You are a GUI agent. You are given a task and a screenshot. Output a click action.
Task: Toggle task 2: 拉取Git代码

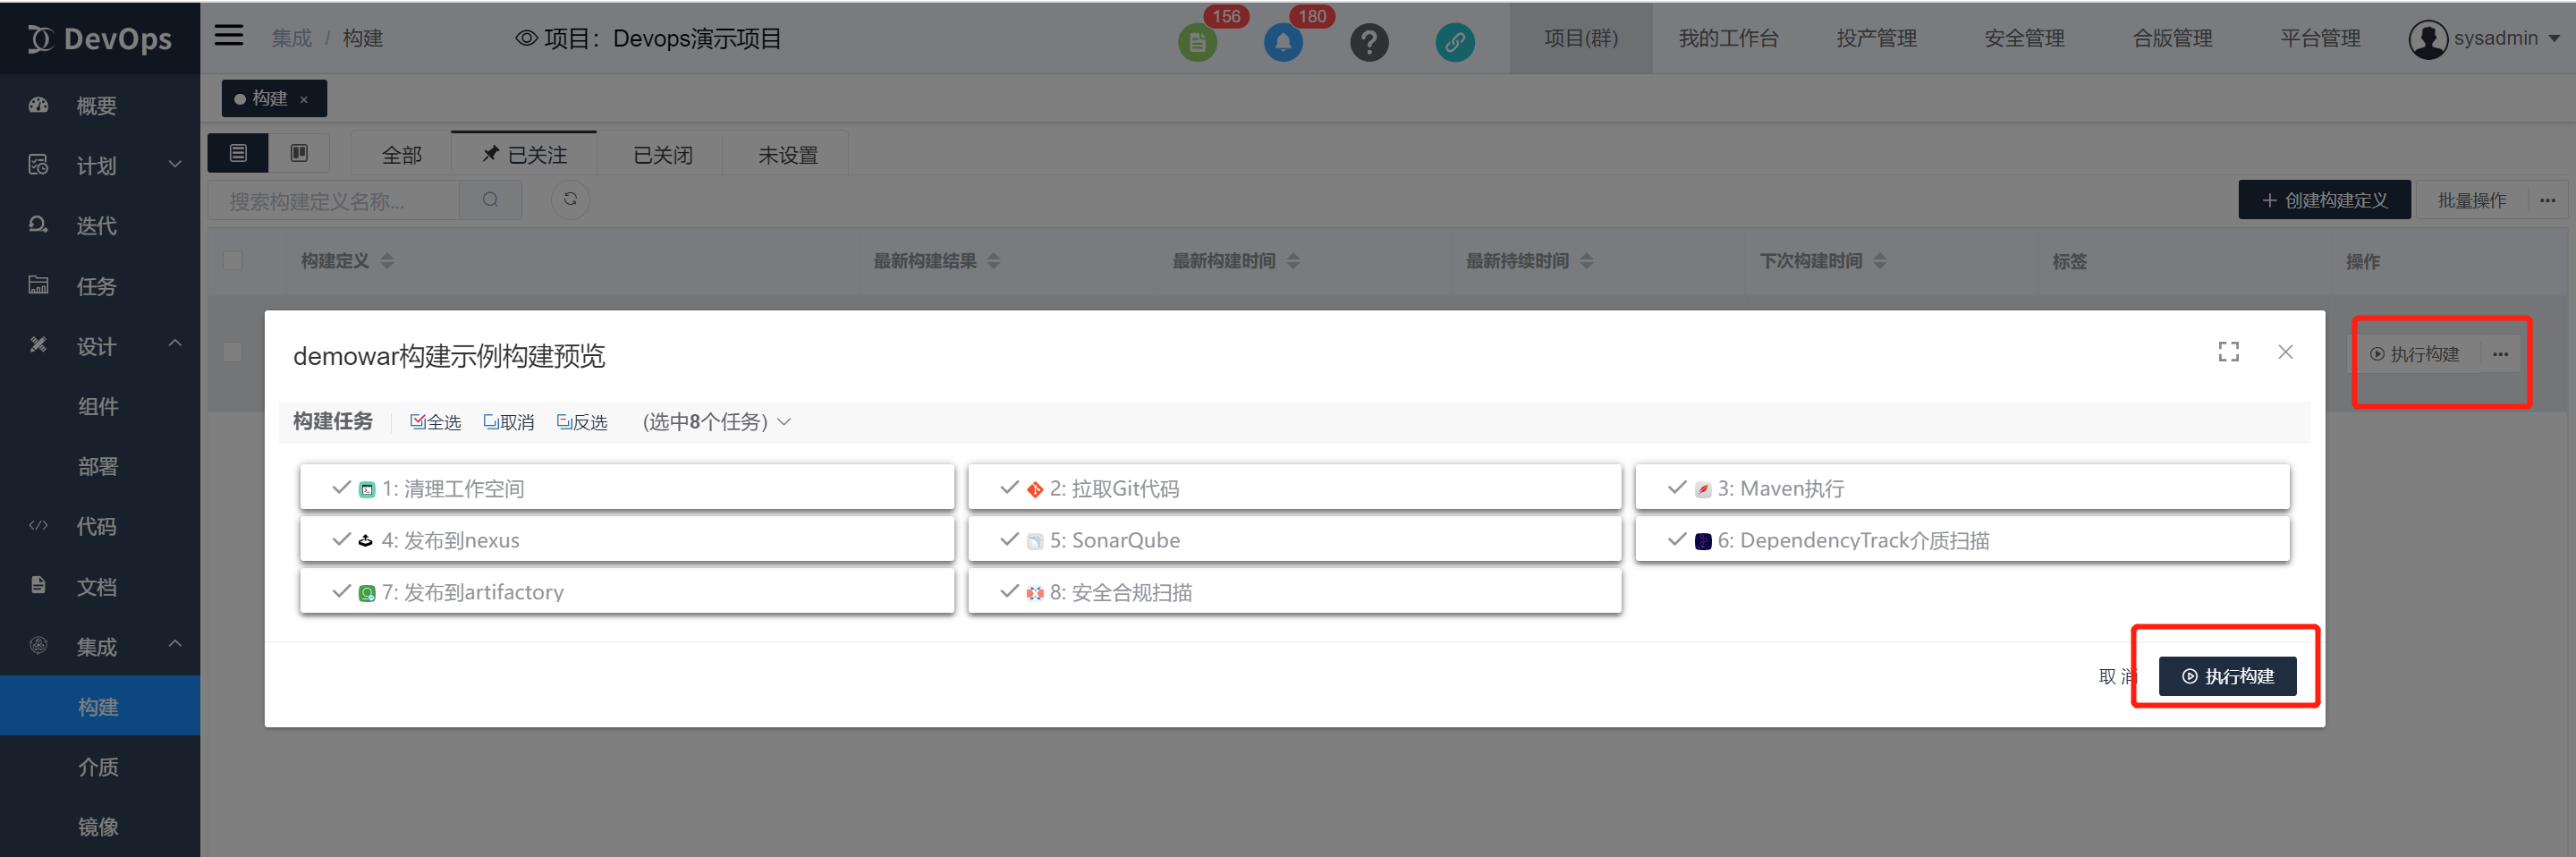tap(1294, 487)
